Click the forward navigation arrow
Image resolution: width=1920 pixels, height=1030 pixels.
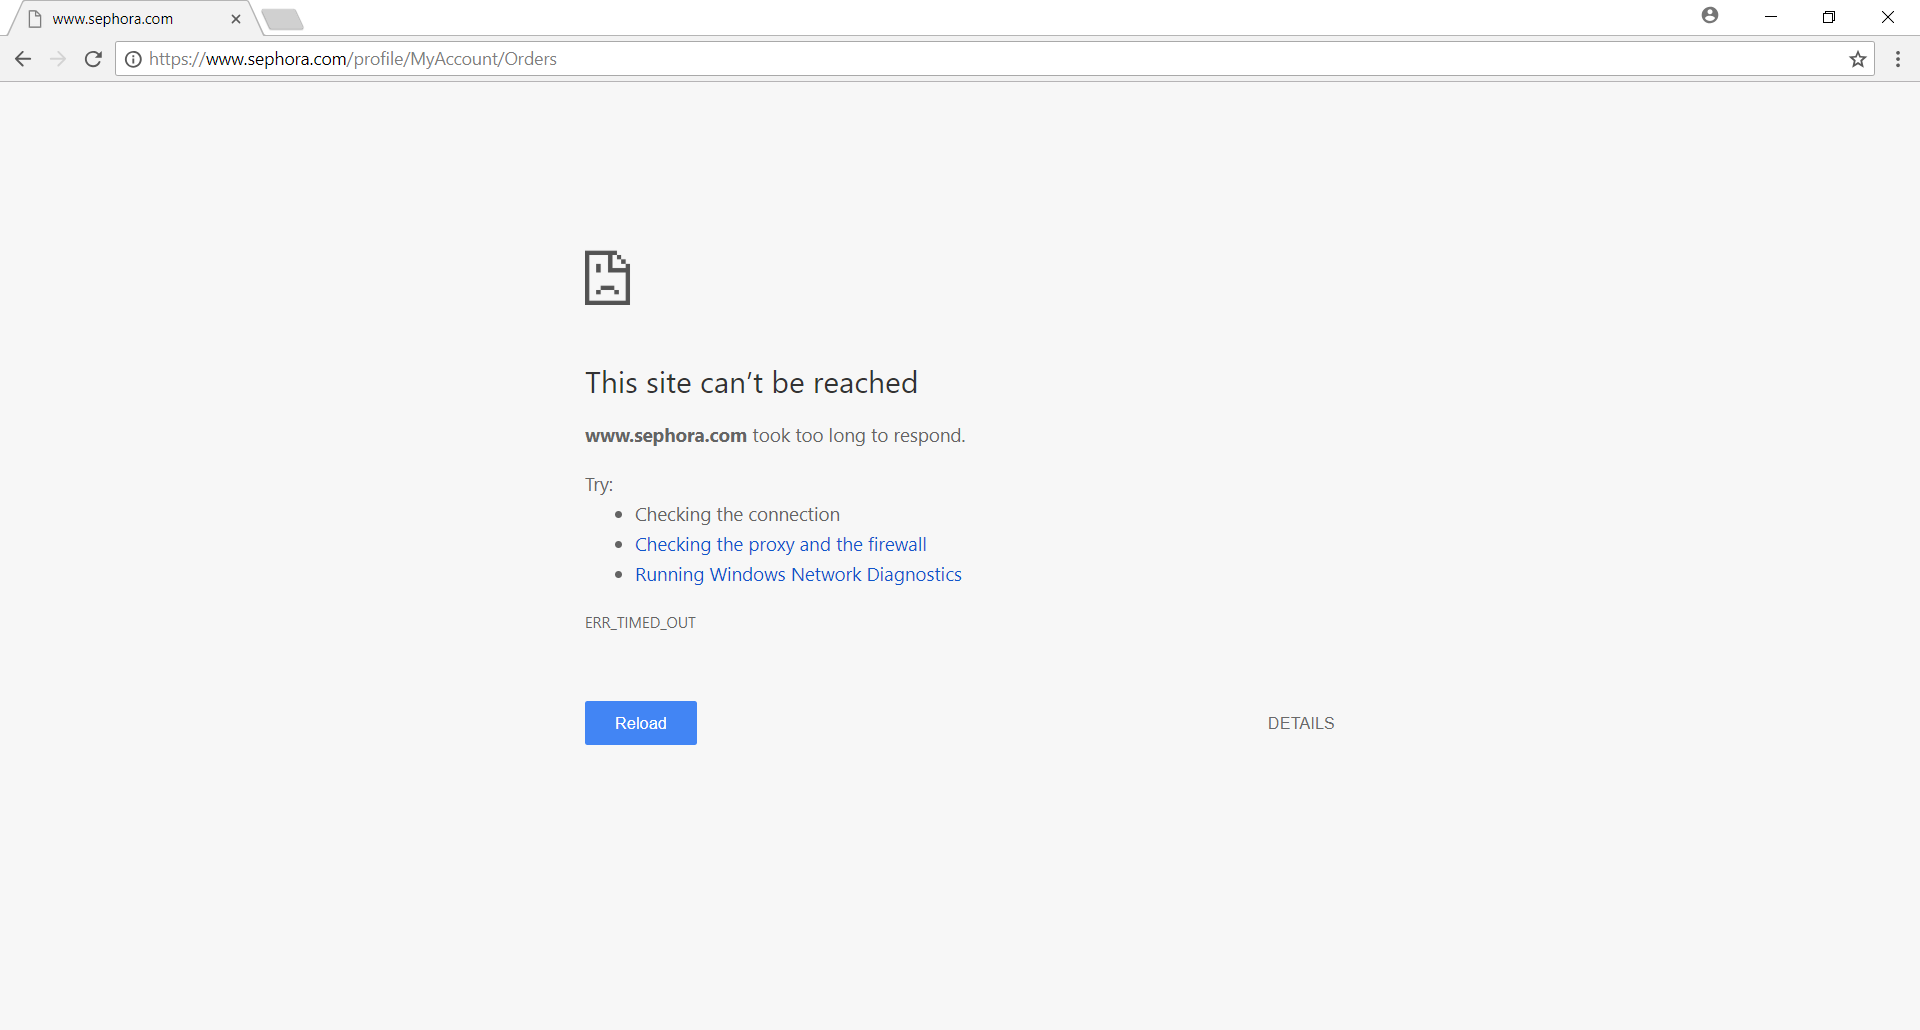[x=58, y=59]
